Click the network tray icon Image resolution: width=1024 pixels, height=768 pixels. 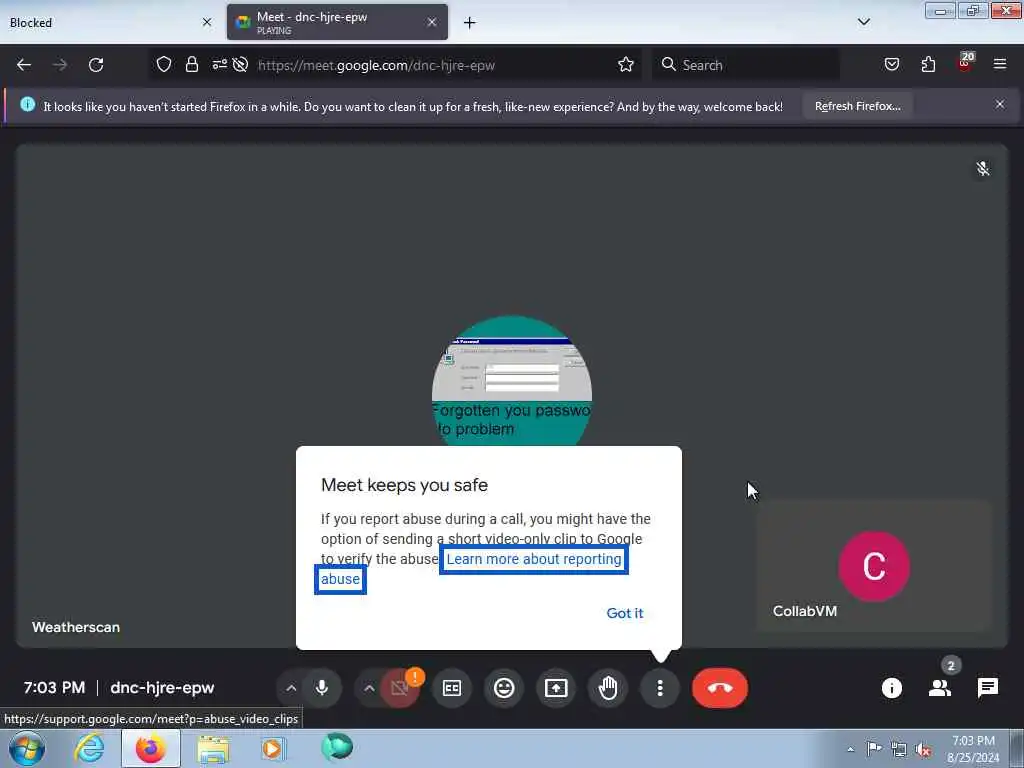click(899, 749)
